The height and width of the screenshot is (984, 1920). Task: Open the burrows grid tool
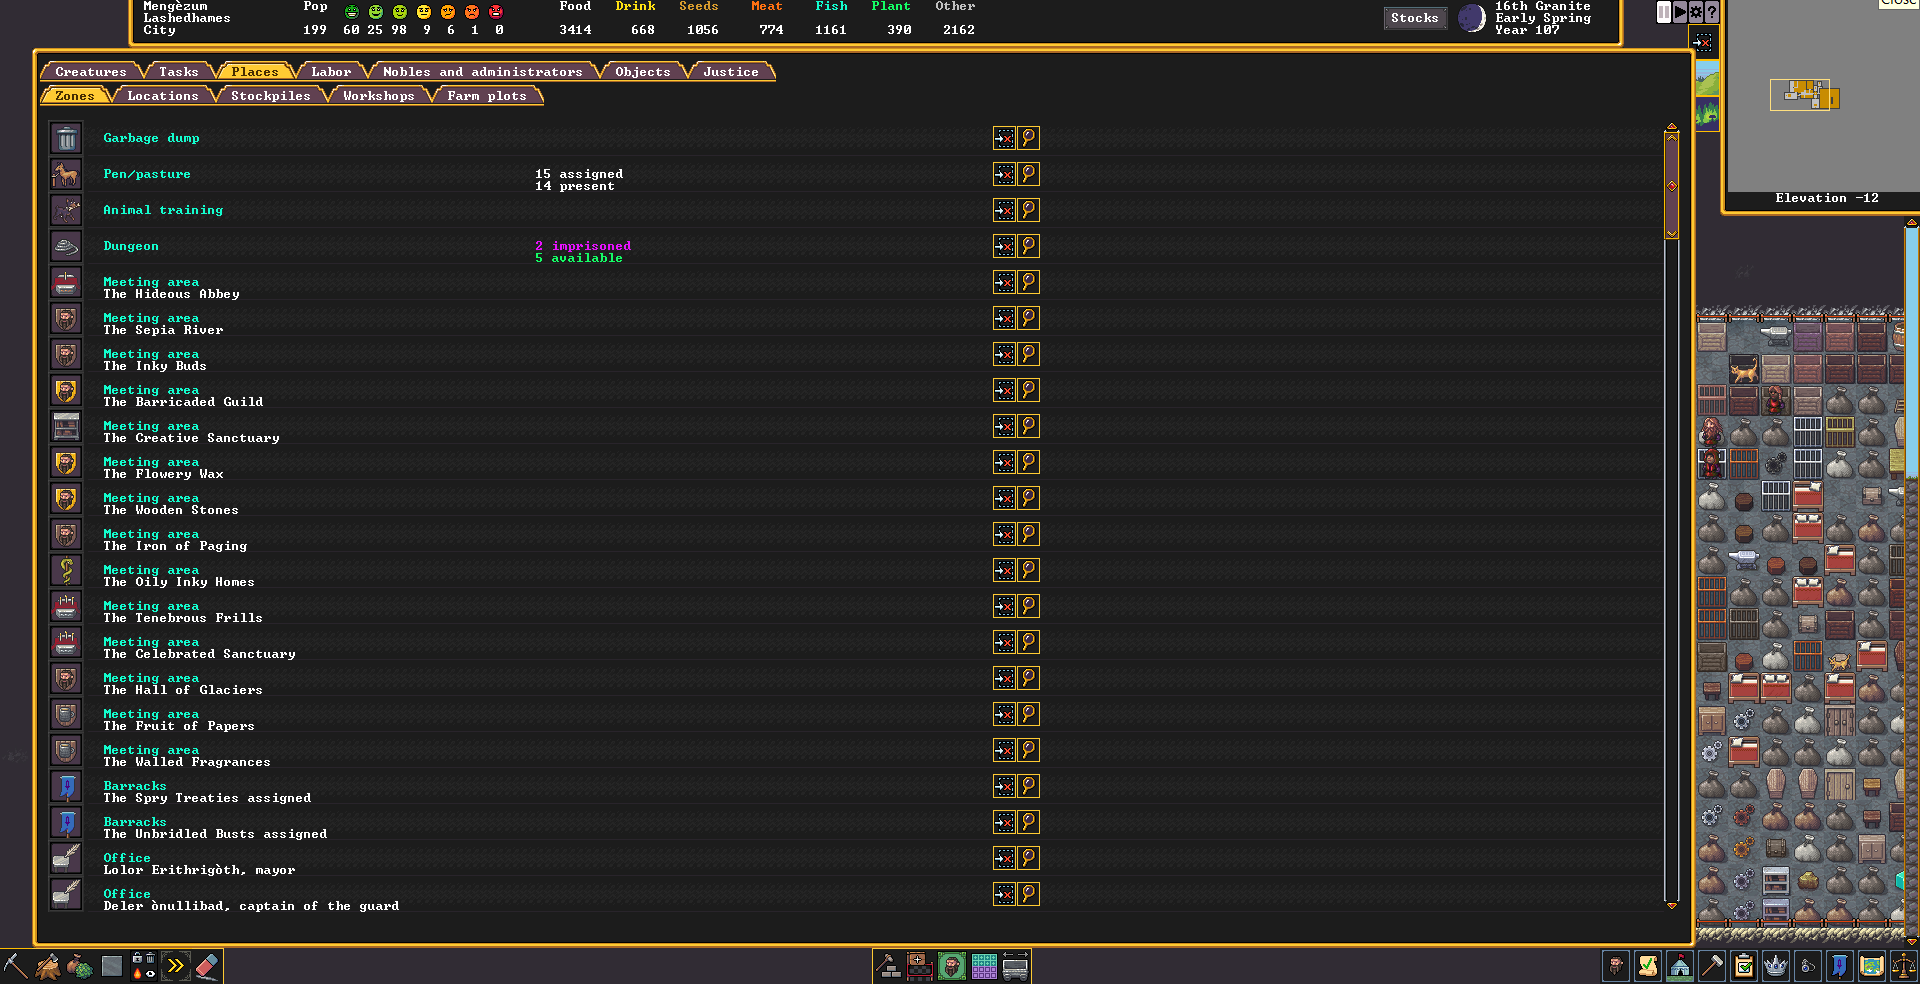pyautogui.click(x=984, y=966)
